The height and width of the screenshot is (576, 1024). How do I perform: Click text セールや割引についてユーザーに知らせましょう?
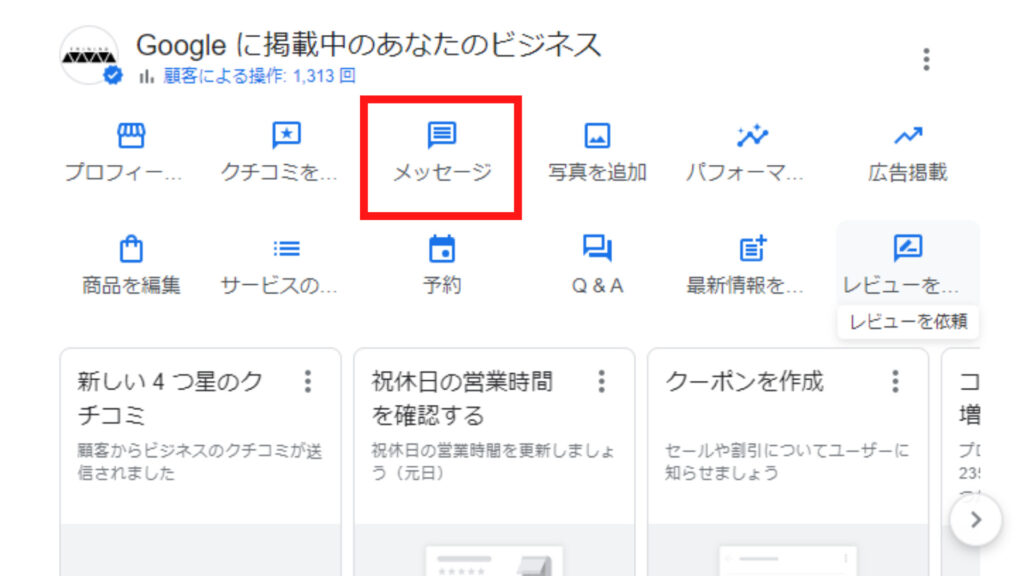tap(787, 461)
